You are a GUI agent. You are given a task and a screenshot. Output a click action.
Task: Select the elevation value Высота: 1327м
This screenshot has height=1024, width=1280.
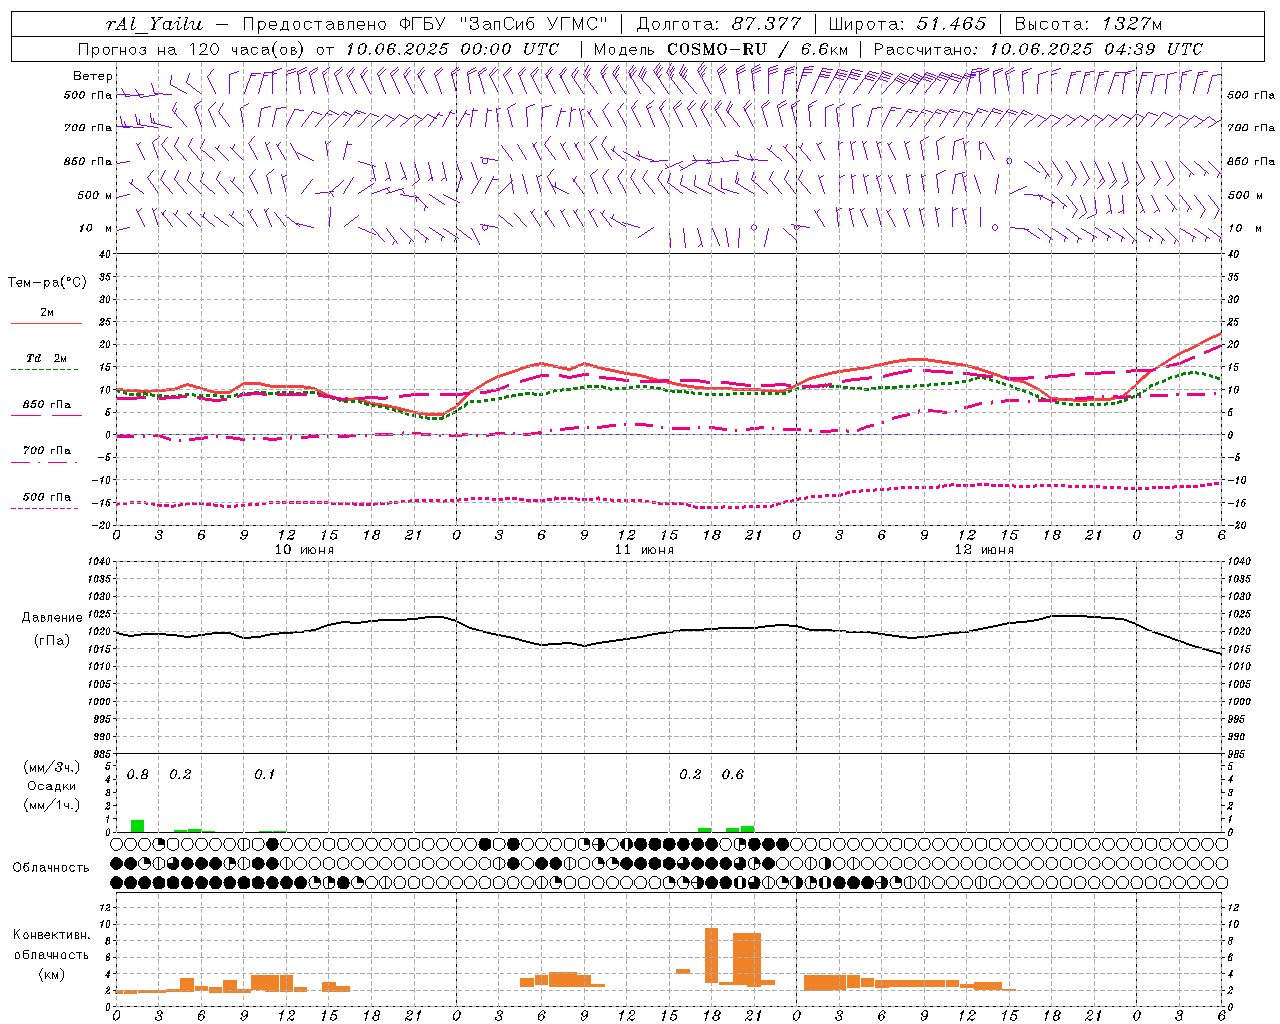(1088, 24)
